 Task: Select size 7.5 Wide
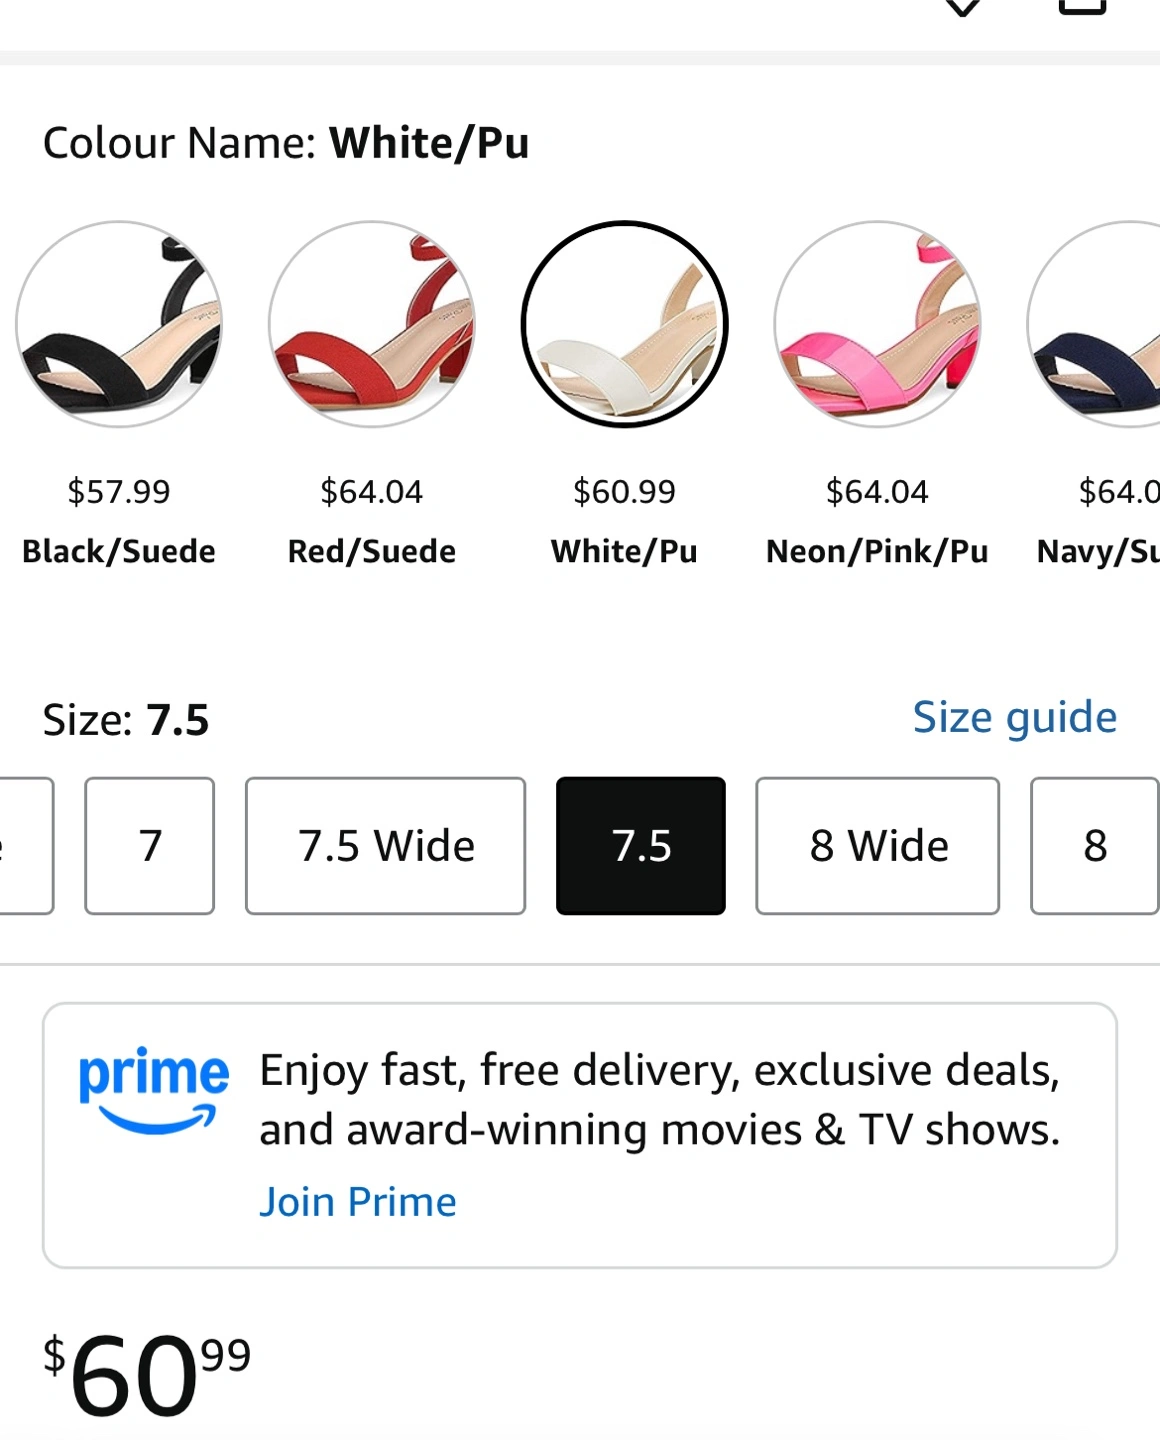385,846
